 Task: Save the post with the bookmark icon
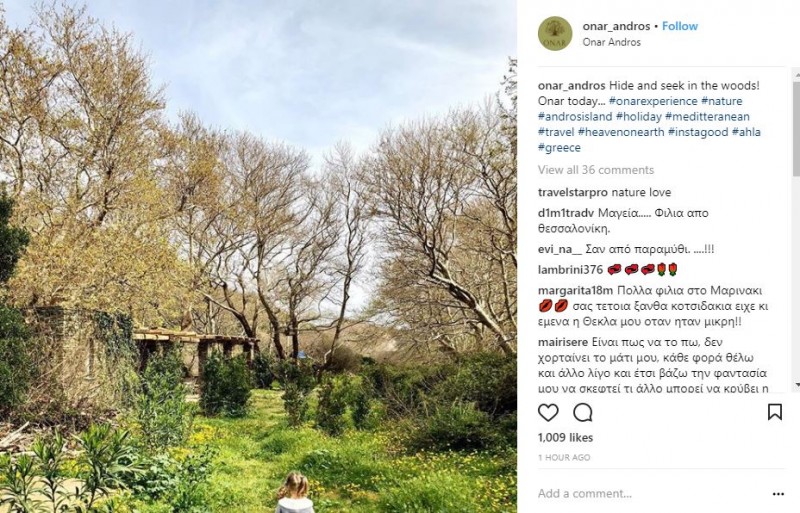coord(774,412)
